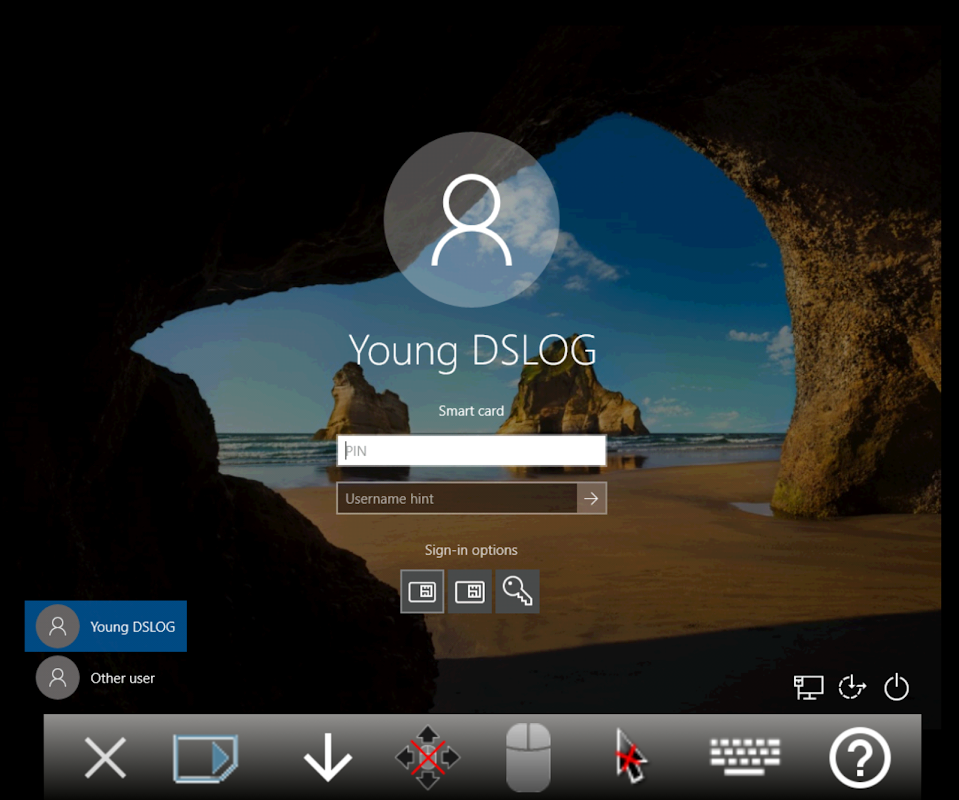Select the second smart card sign-in option

pos(470,591)
